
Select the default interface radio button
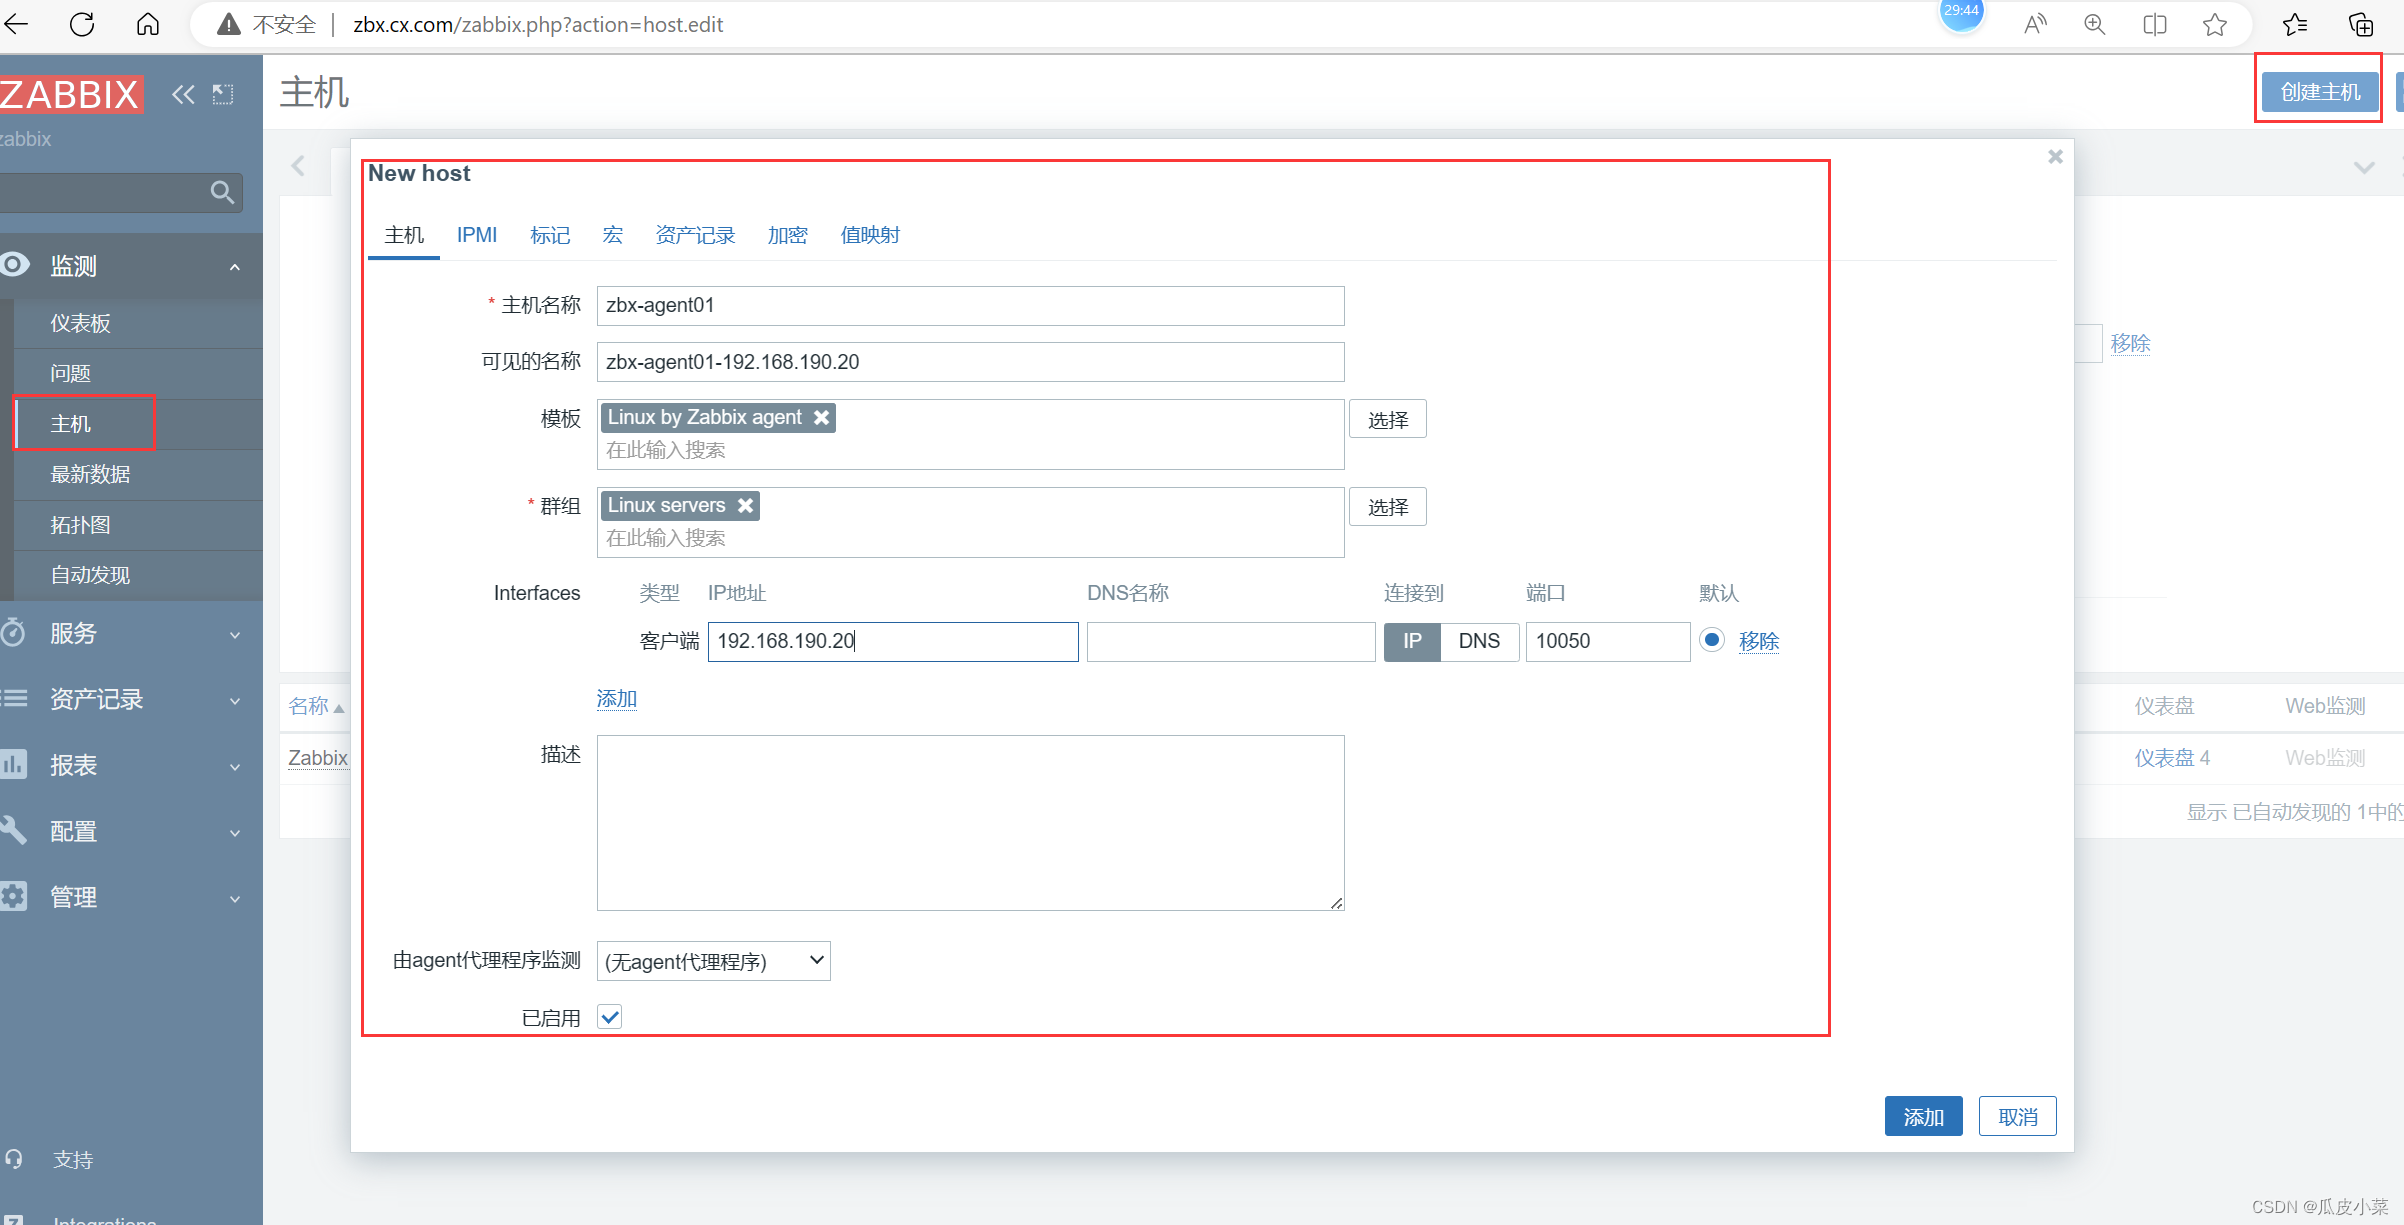(1712, 640)
